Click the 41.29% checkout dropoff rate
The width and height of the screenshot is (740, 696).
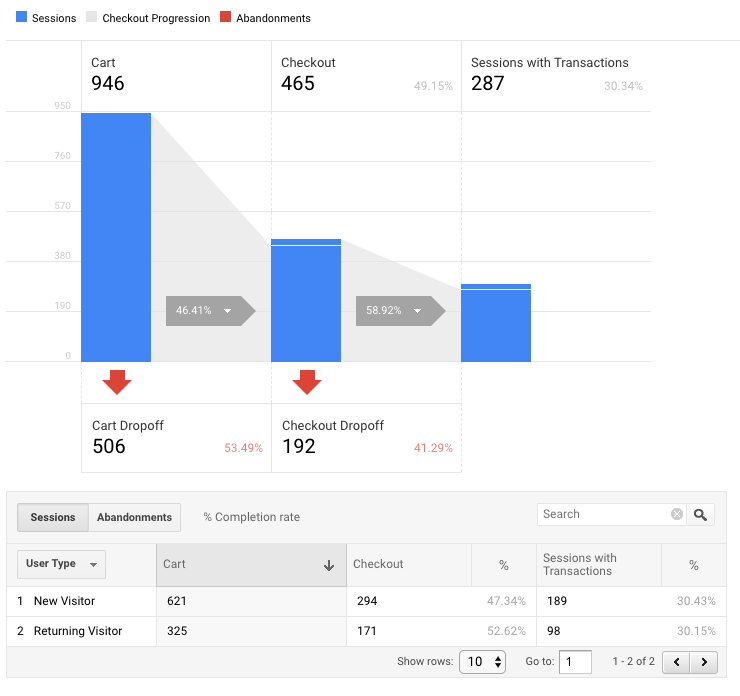(x=433, y=448)
